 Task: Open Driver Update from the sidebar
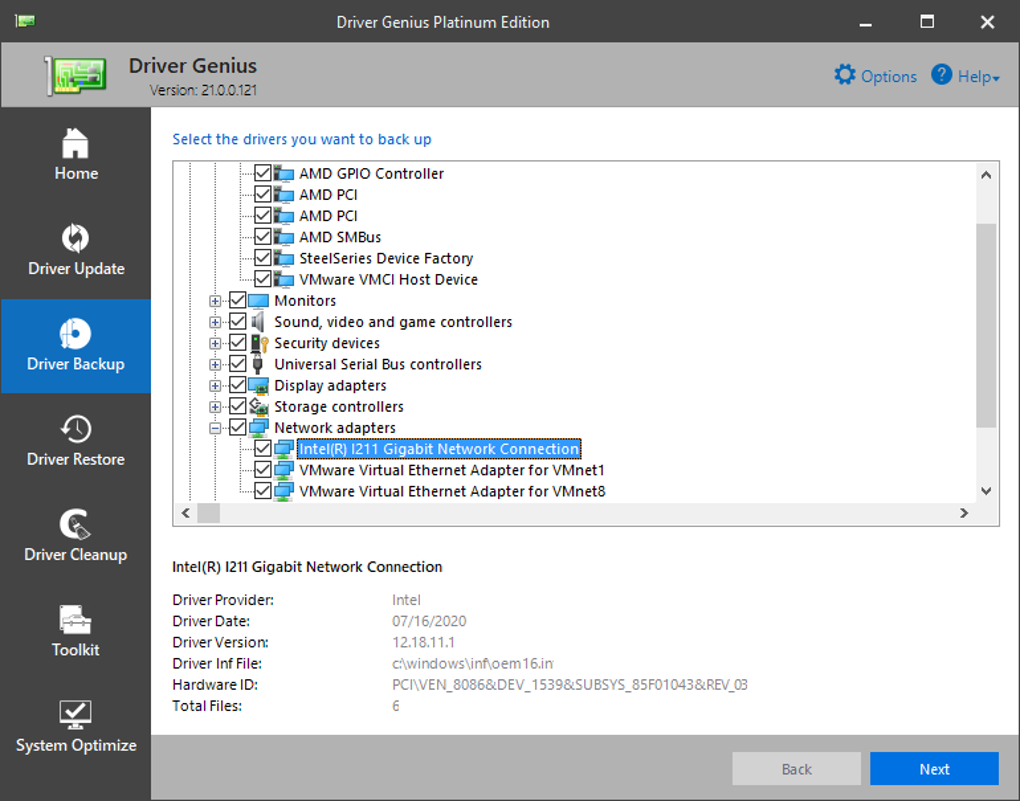76,239
